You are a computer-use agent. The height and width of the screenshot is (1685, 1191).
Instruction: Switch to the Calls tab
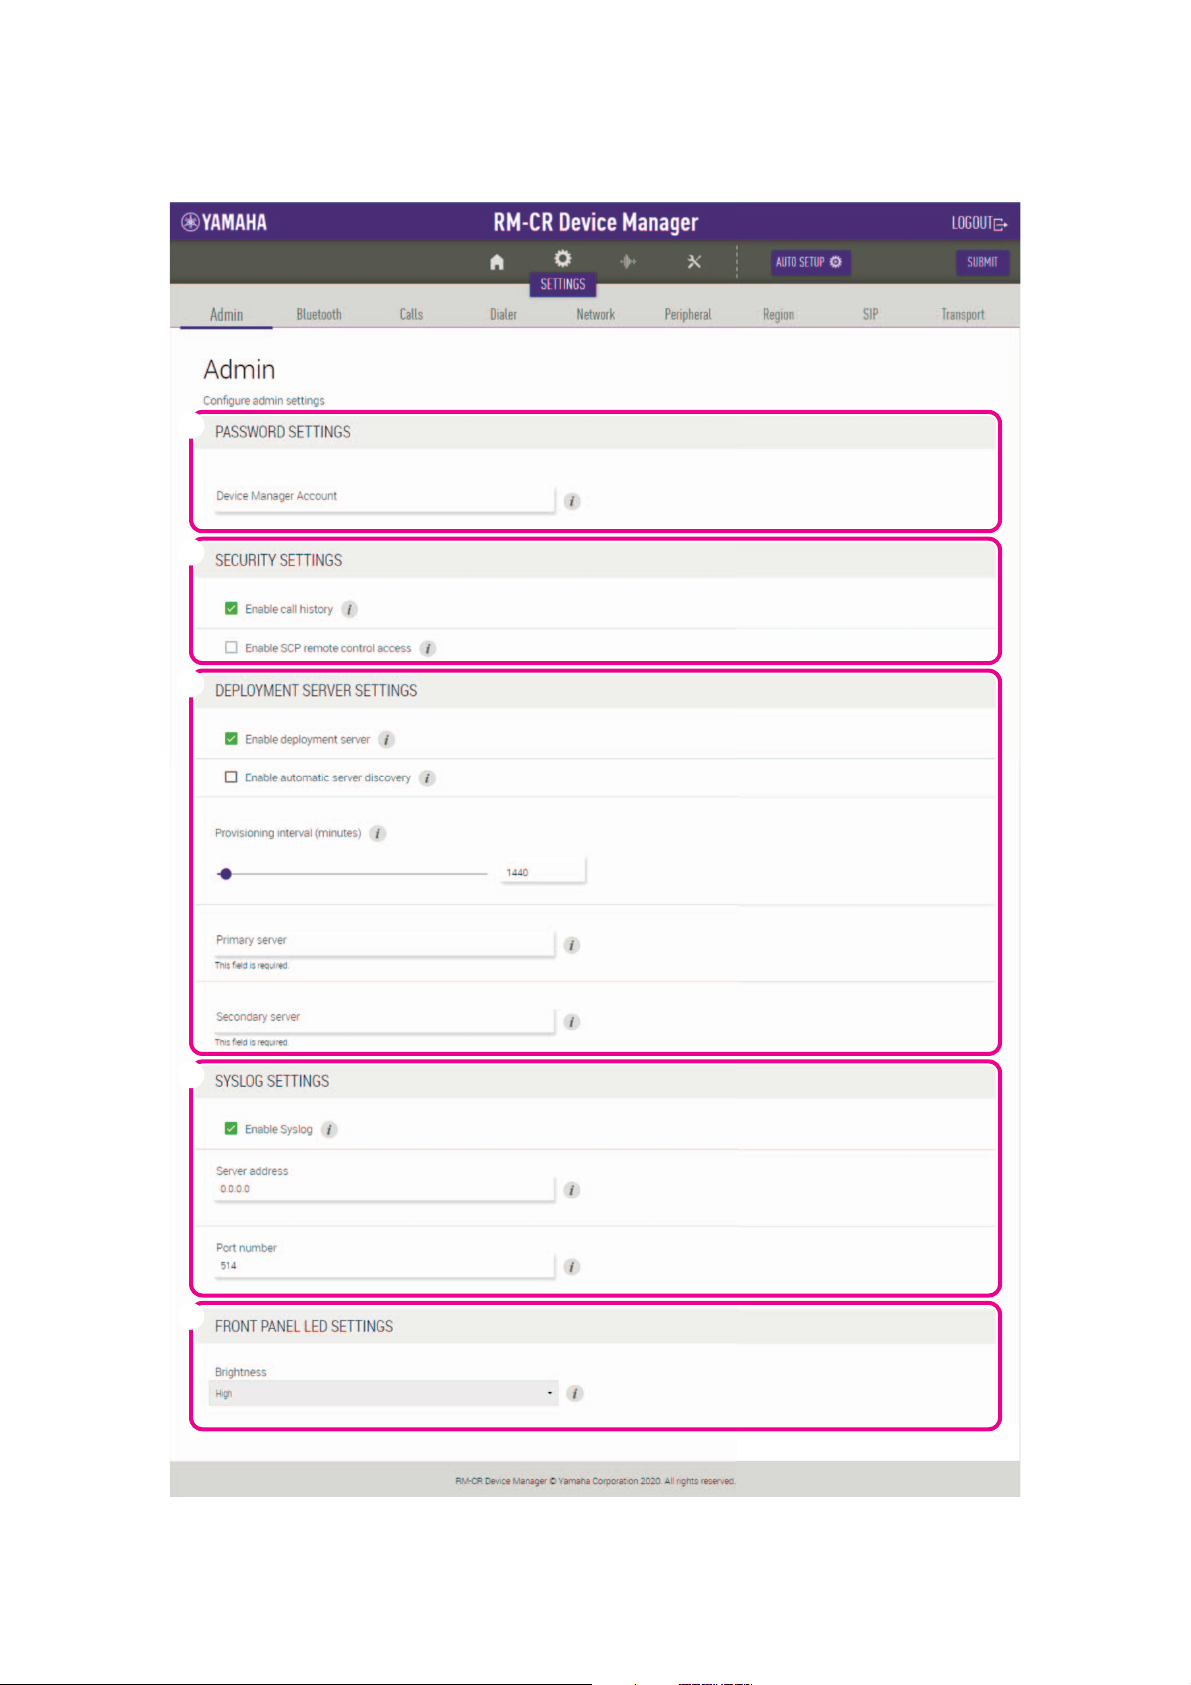click(x=411, y=314)
